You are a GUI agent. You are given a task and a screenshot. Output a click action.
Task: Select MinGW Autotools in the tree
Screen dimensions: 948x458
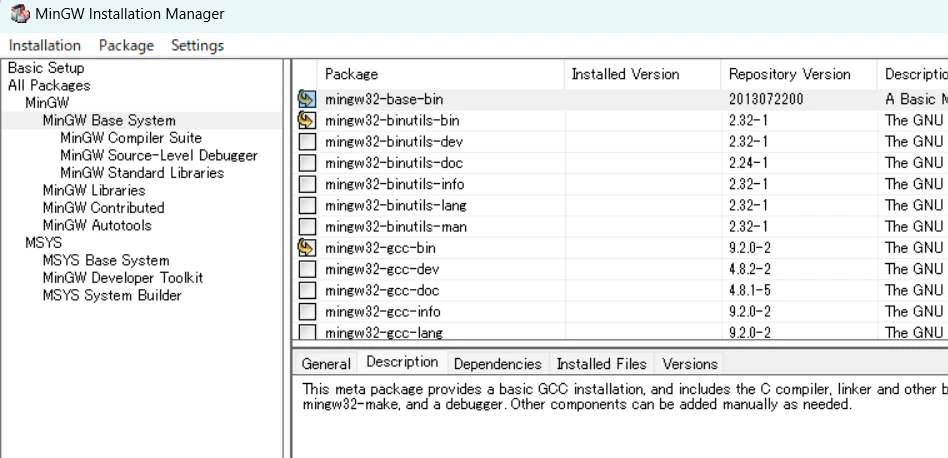97,225
